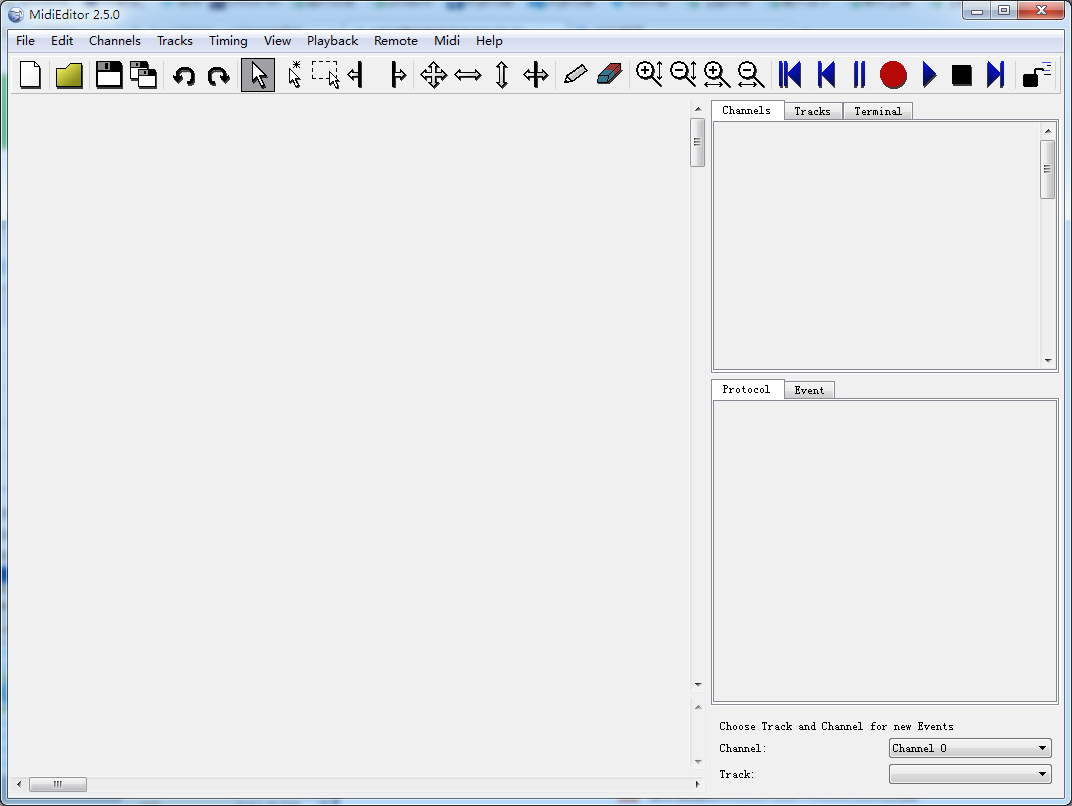The image size is (1072, 806).
Task: Open the Playback menu
Action: 332,40
